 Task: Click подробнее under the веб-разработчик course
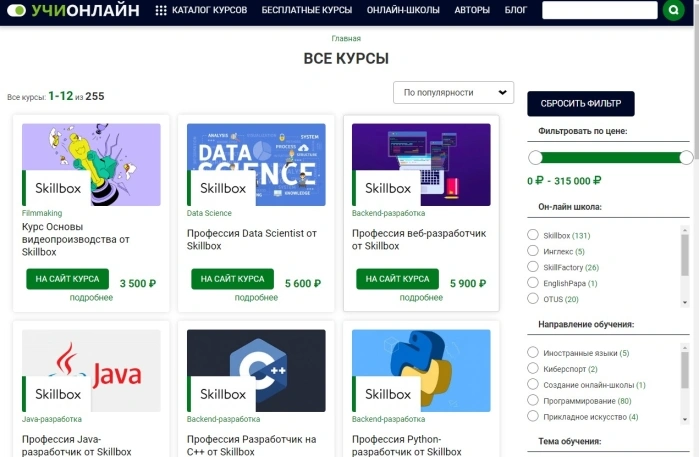[x=421, y=297]
